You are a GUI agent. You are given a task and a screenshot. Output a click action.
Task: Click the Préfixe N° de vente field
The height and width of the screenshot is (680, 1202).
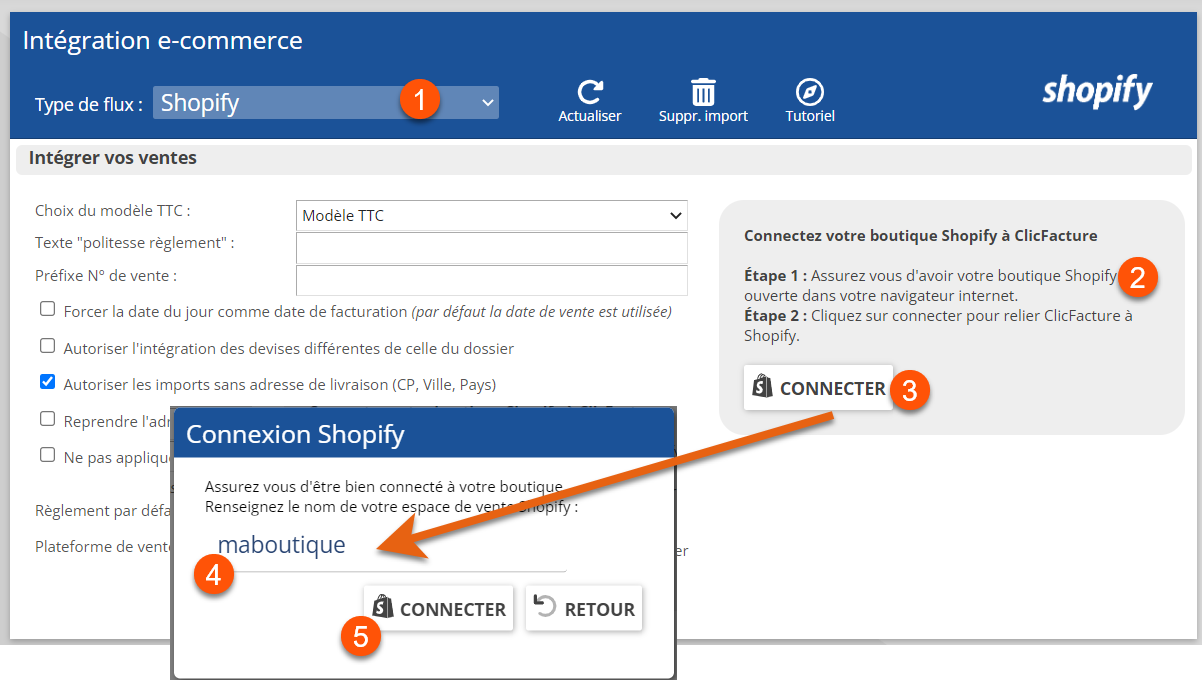(492, 280)
